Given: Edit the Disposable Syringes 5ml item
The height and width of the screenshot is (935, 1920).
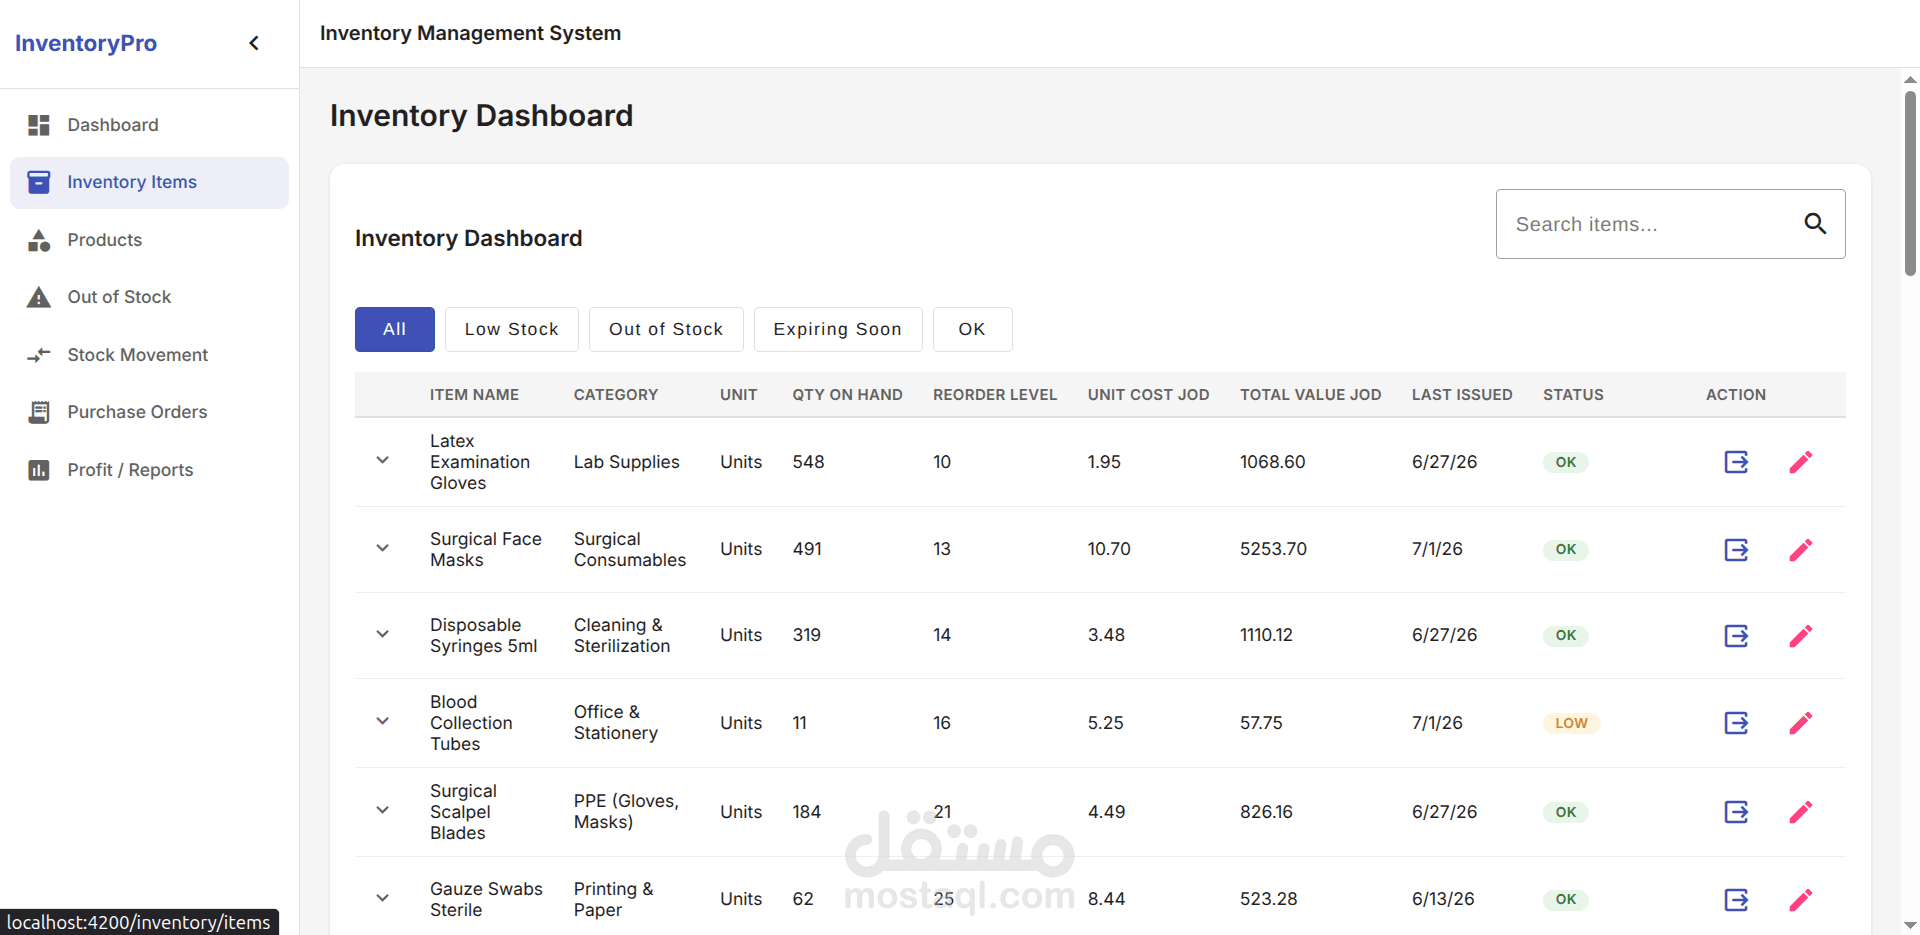Looking at the screenshot, I should point(1801,635).
